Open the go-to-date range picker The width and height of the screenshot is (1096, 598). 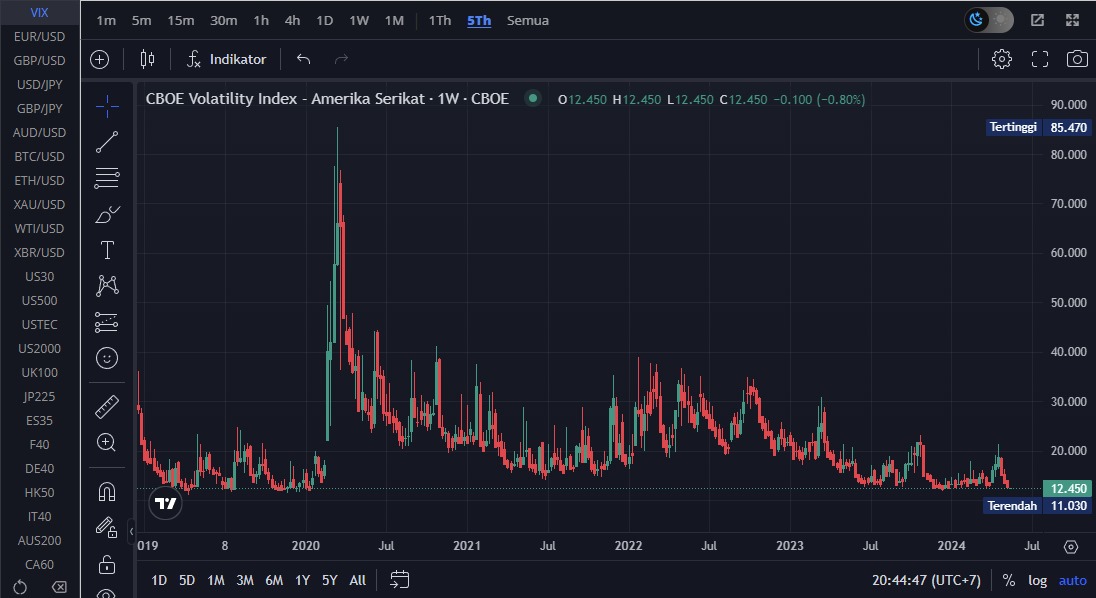click(x=400, y=580)
